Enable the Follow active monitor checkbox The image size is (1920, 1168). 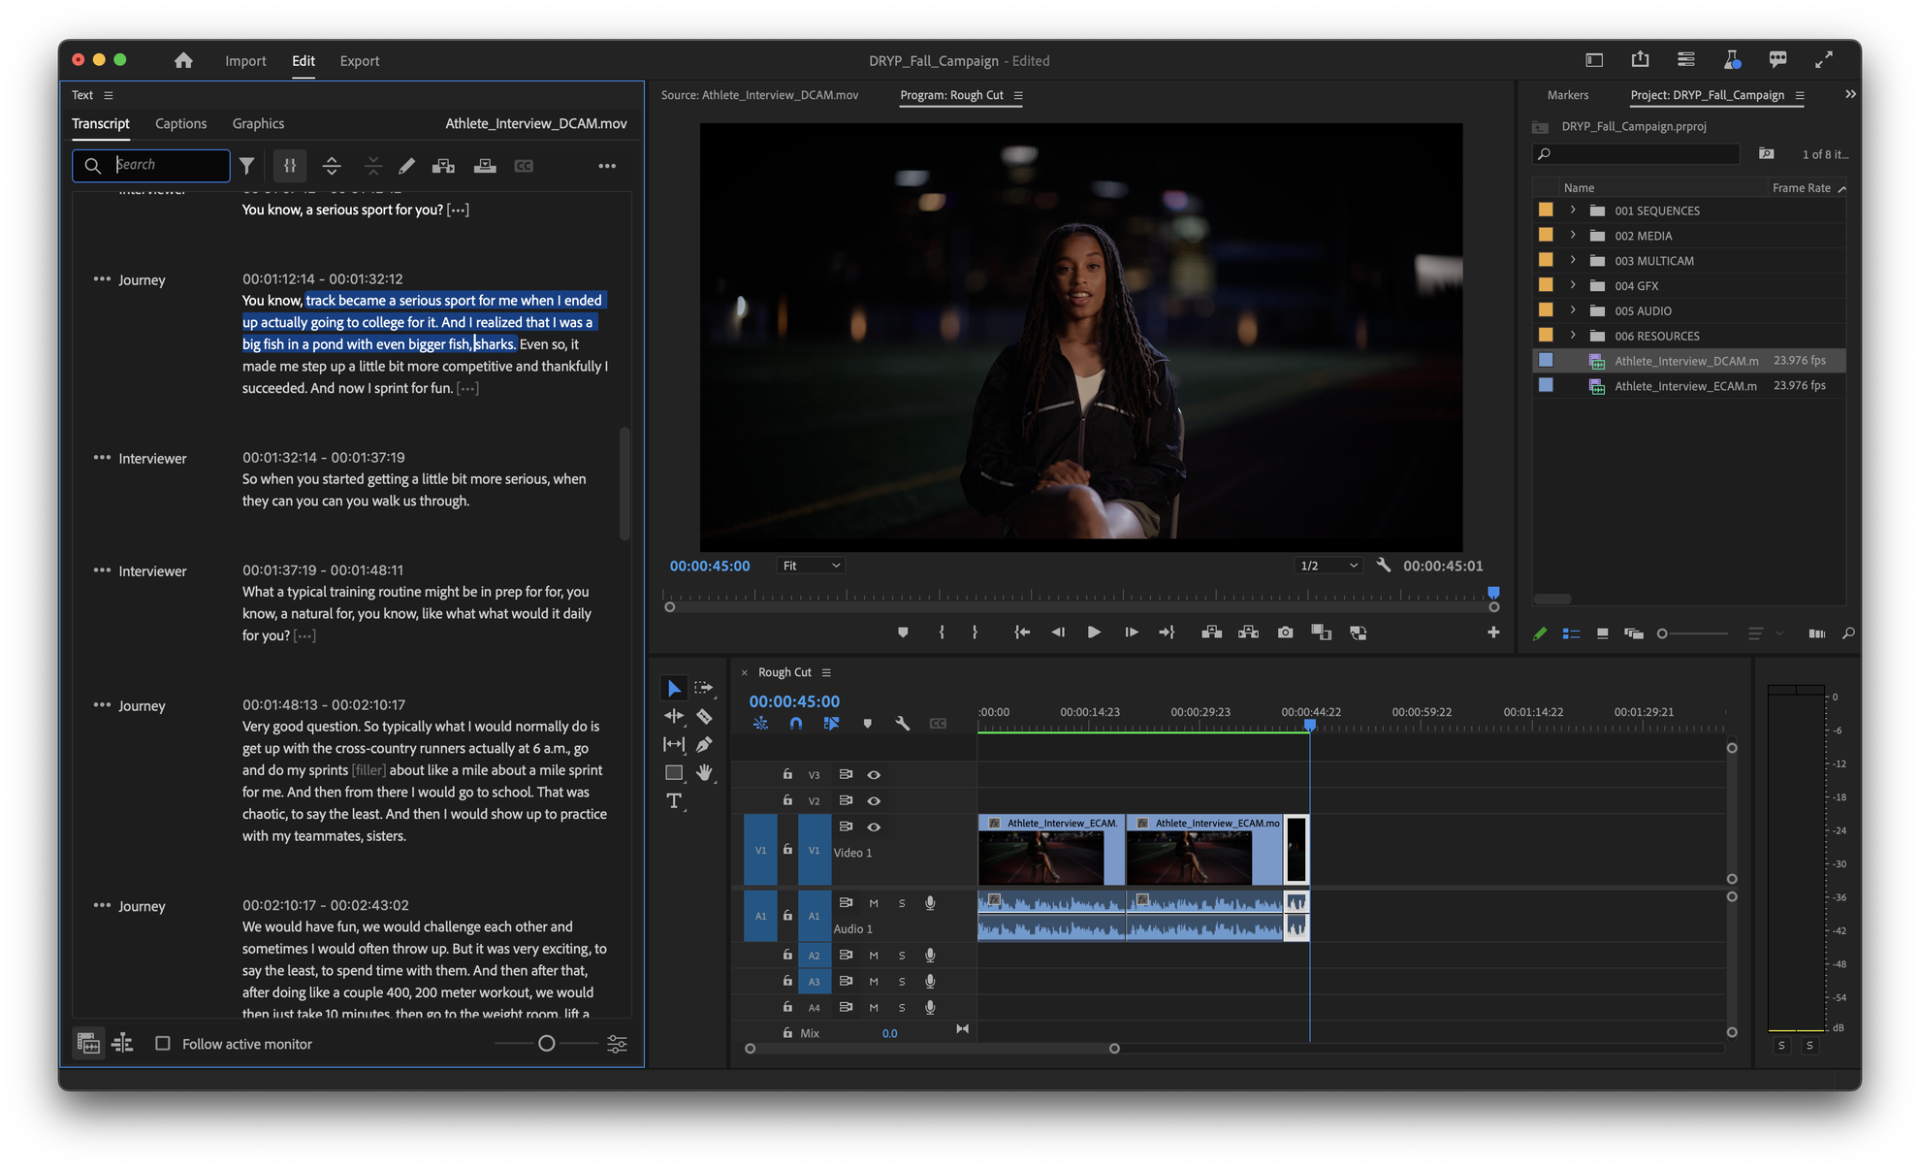click(x=163, y=1043)
